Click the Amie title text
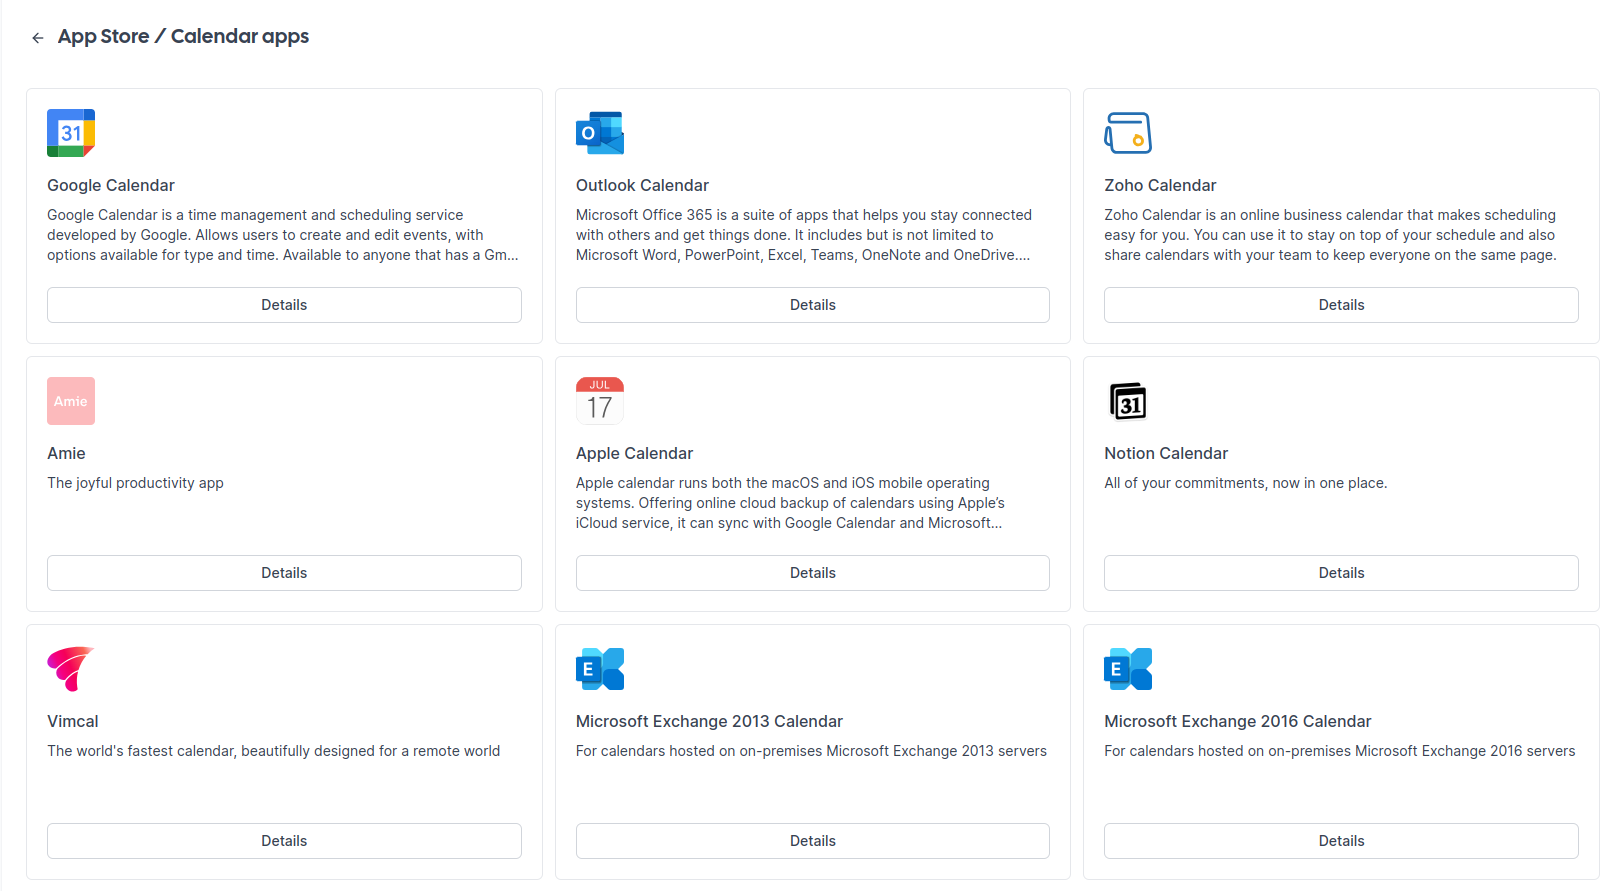Screen dimensions: 1624x891 point(66,453)
